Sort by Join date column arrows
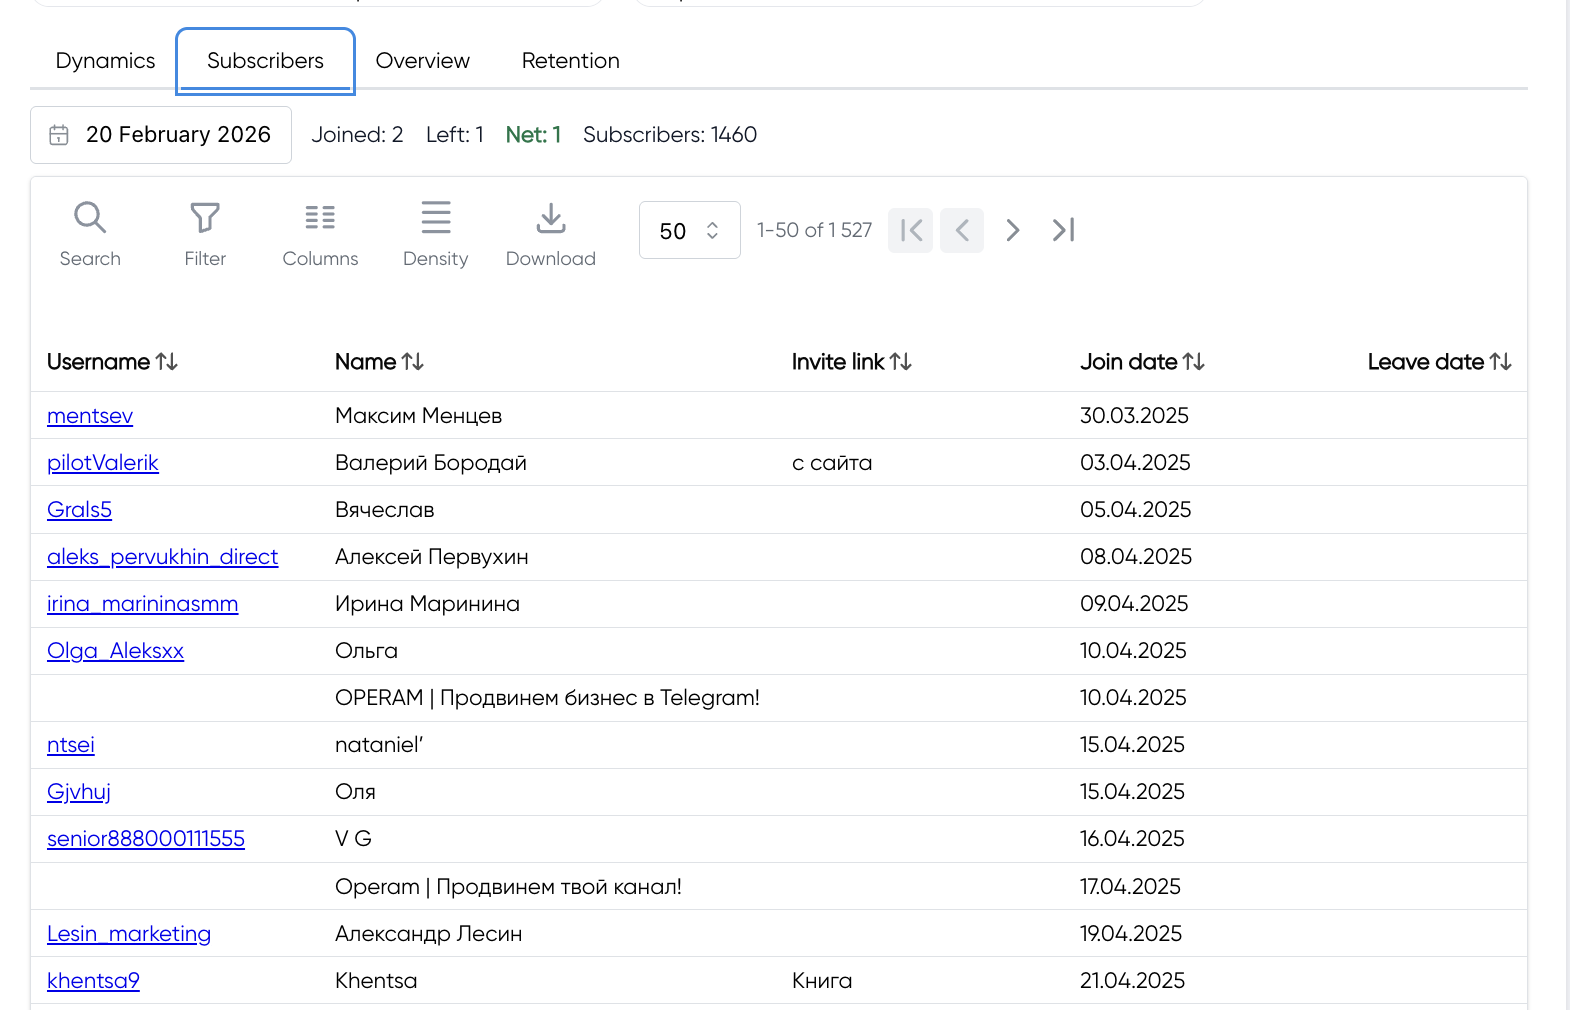 (x=1194, y=362)
